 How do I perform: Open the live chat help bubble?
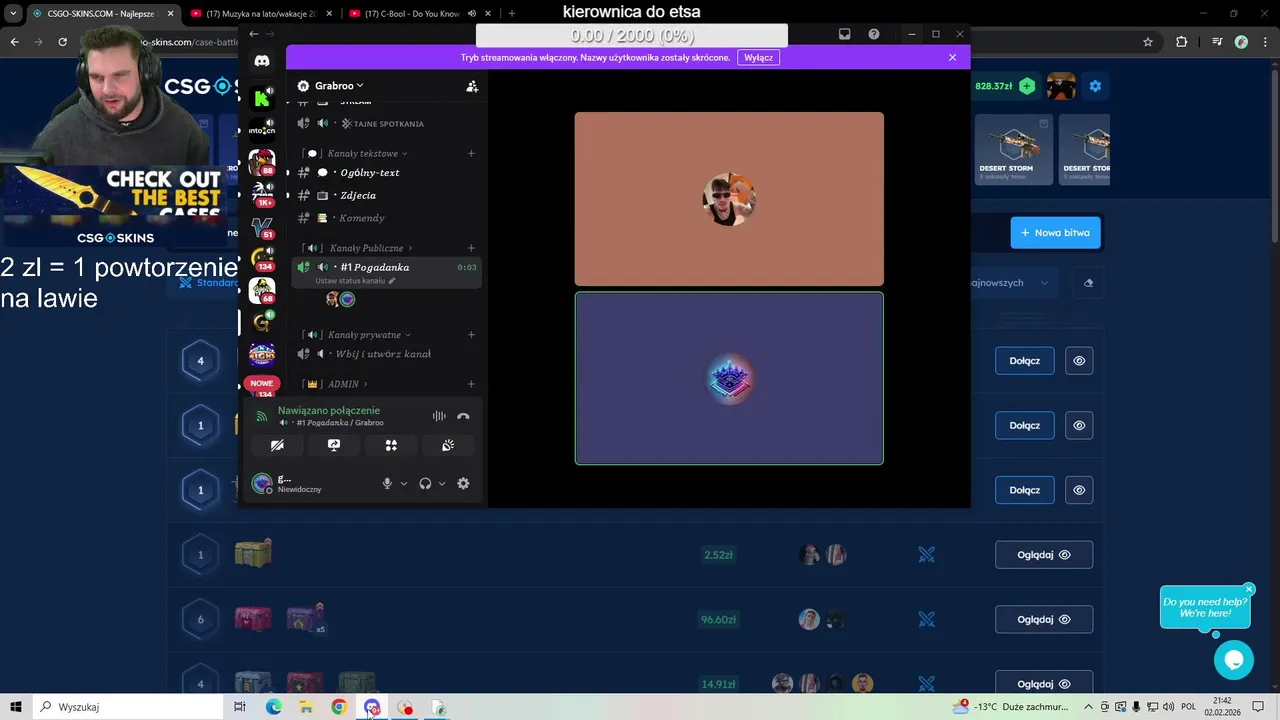pyautogui.click(x=1234, y=660)
